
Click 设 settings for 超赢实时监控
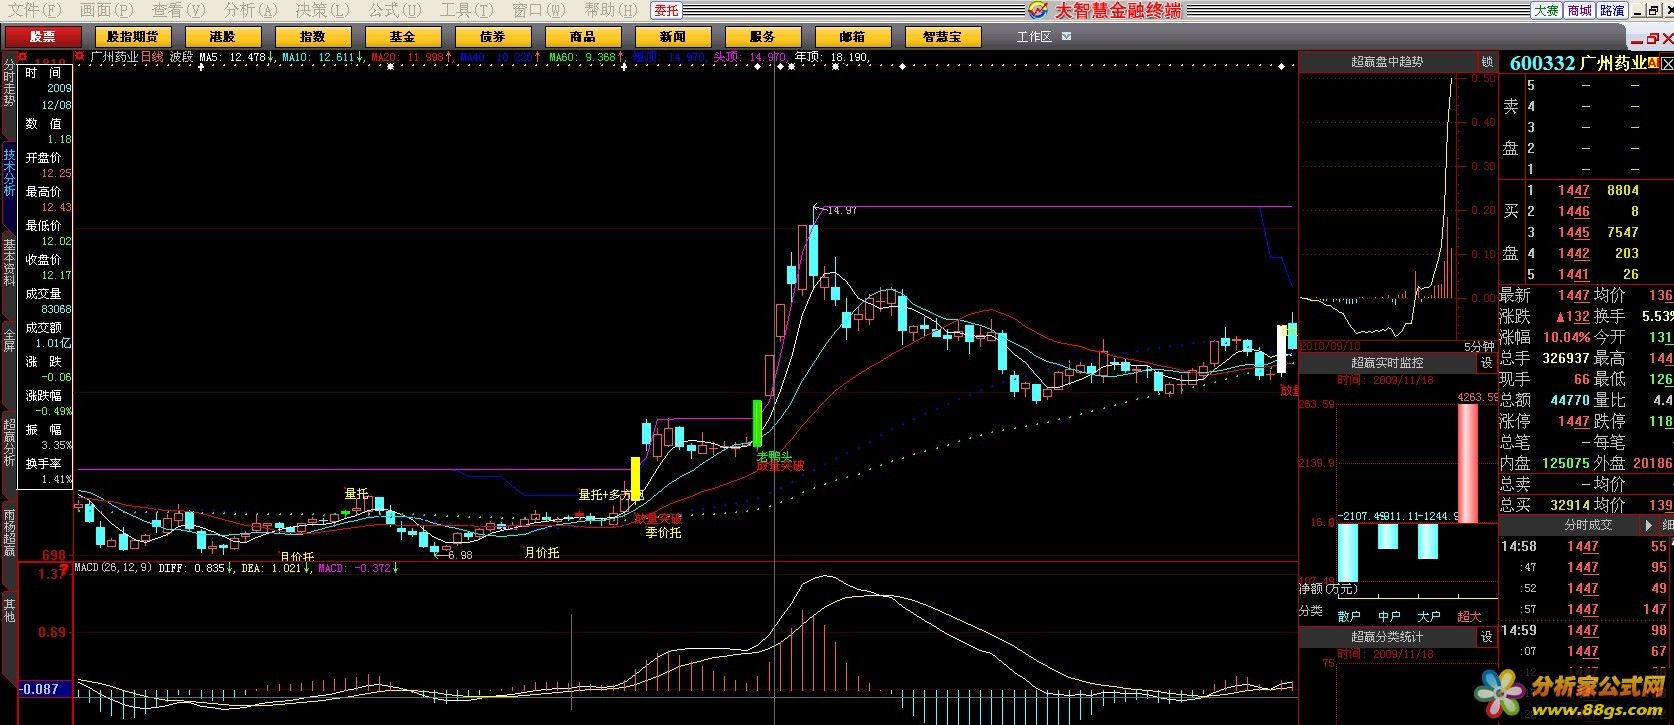tap(1487, 363)
